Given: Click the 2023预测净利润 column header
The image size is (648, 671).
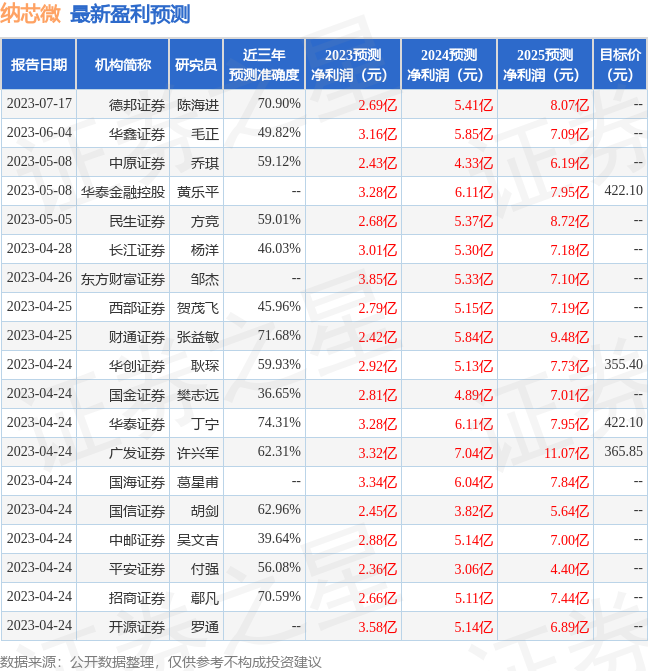Looking at the screenshot, I should click(353, 65).
